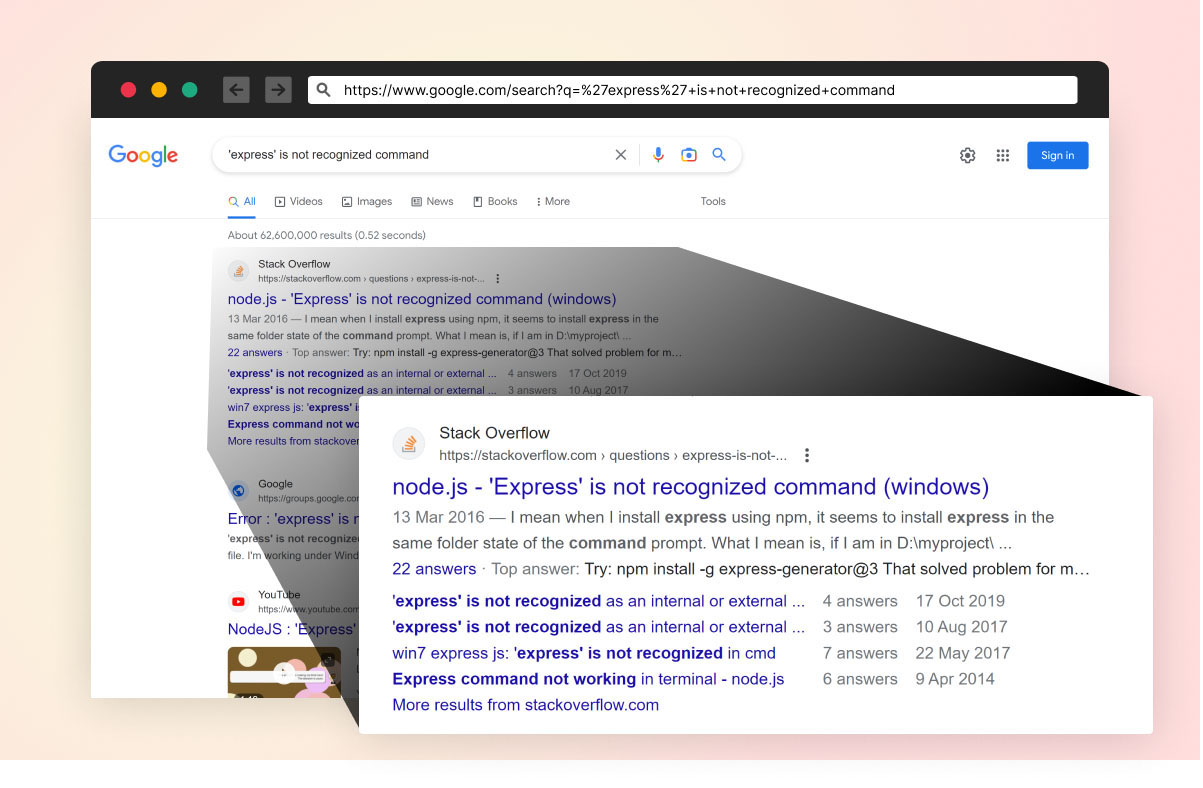Click the large Stack Overflow favicon in enlarged callout
The height and width of the screenshot is (788, 1203).
409,444
